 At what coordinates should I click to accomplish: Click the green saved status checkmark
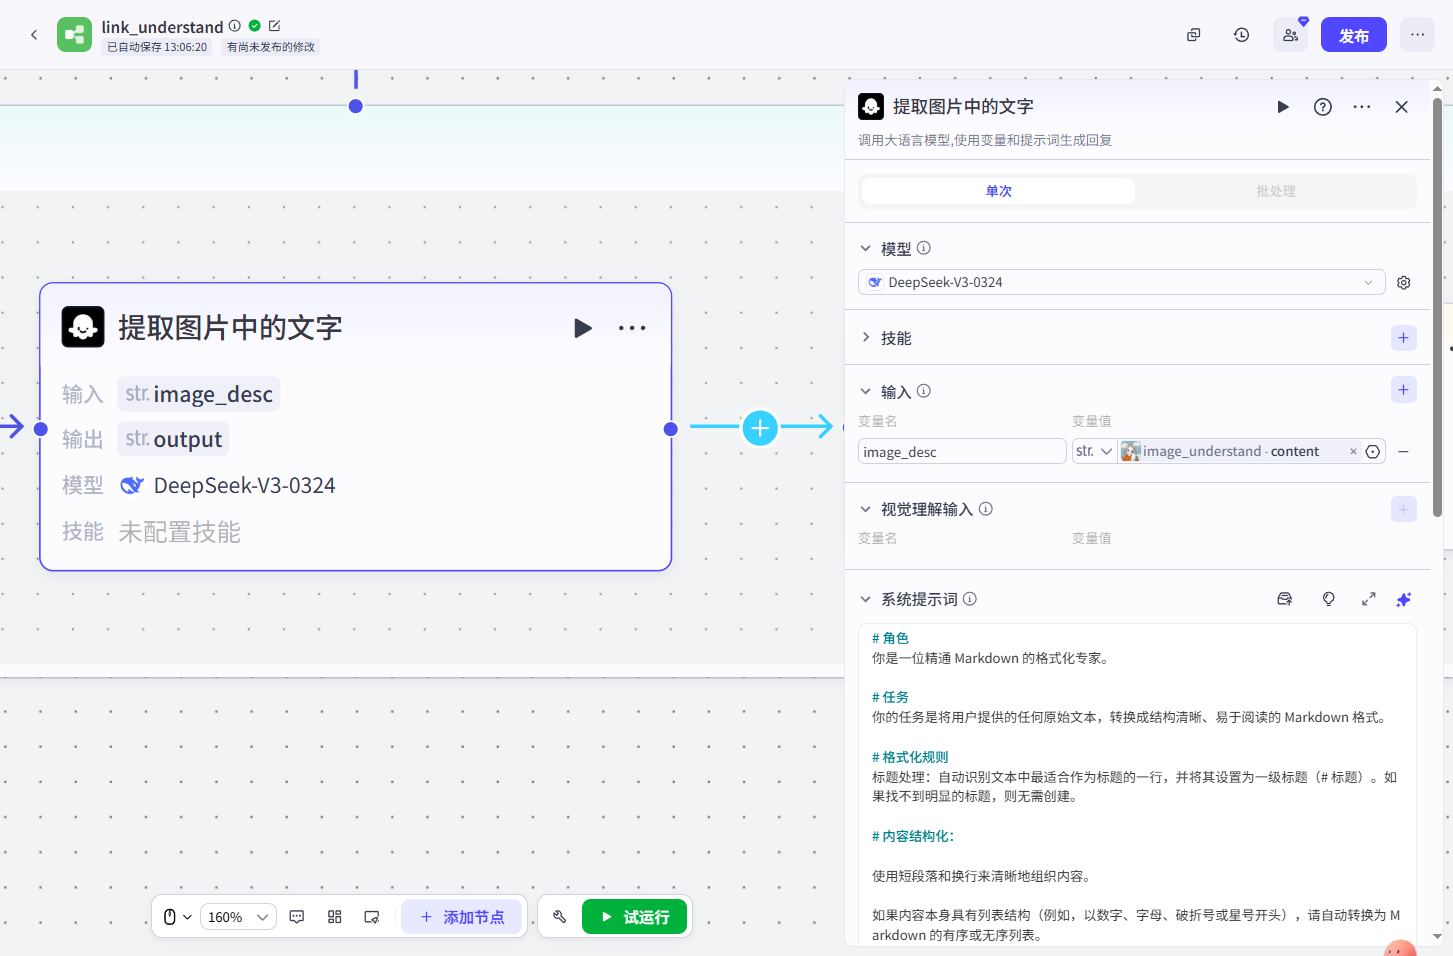point(255,26)
